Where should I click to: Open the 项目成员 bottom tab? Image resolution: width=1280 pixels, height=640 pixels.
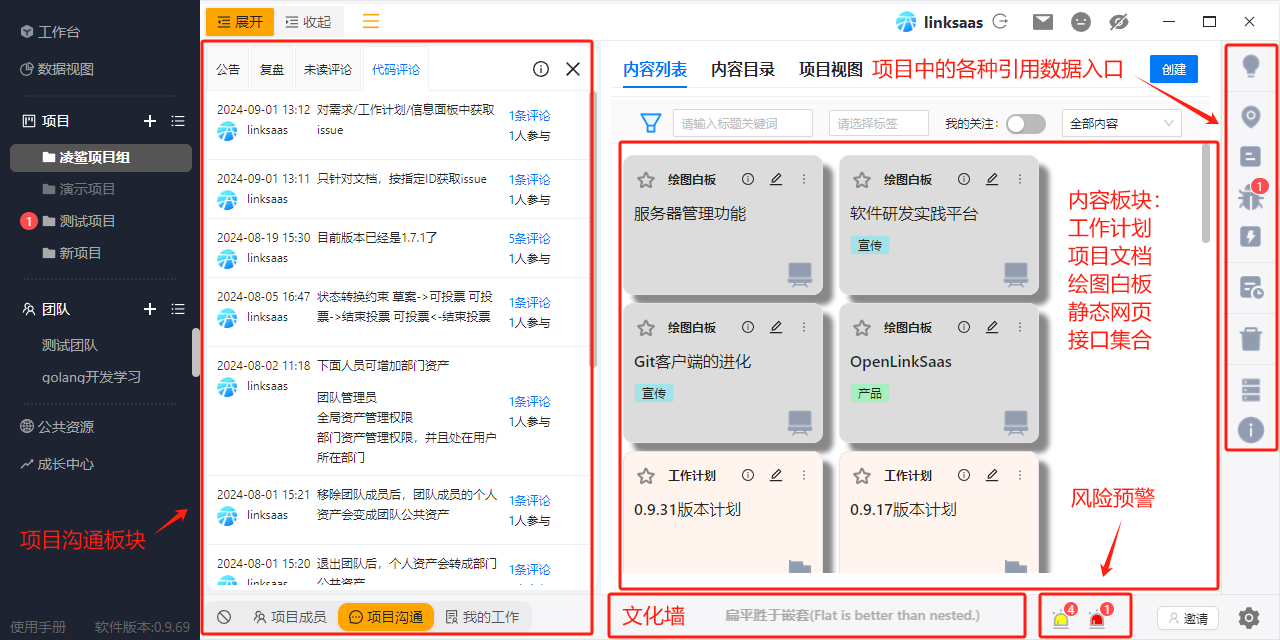pyautogui.click(x=289, y=617)
